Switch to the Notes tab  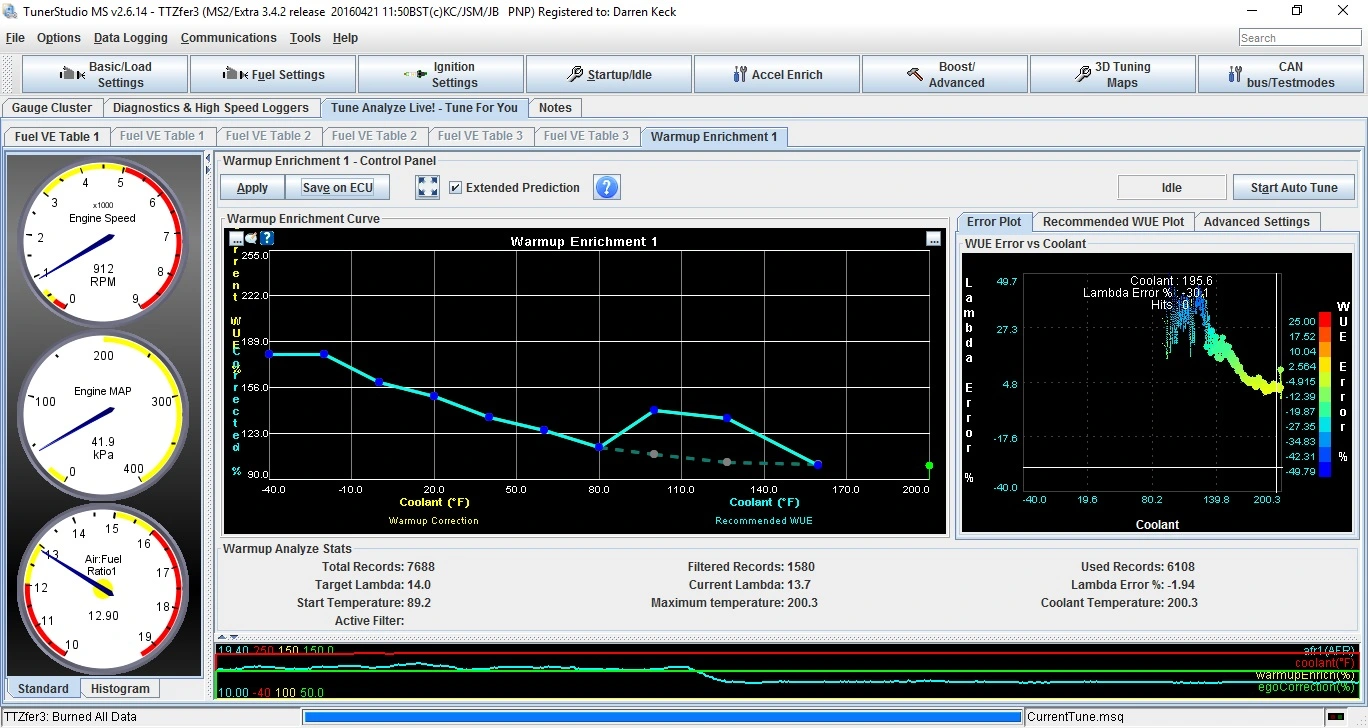pyautogui.click(x=555, y=108)
